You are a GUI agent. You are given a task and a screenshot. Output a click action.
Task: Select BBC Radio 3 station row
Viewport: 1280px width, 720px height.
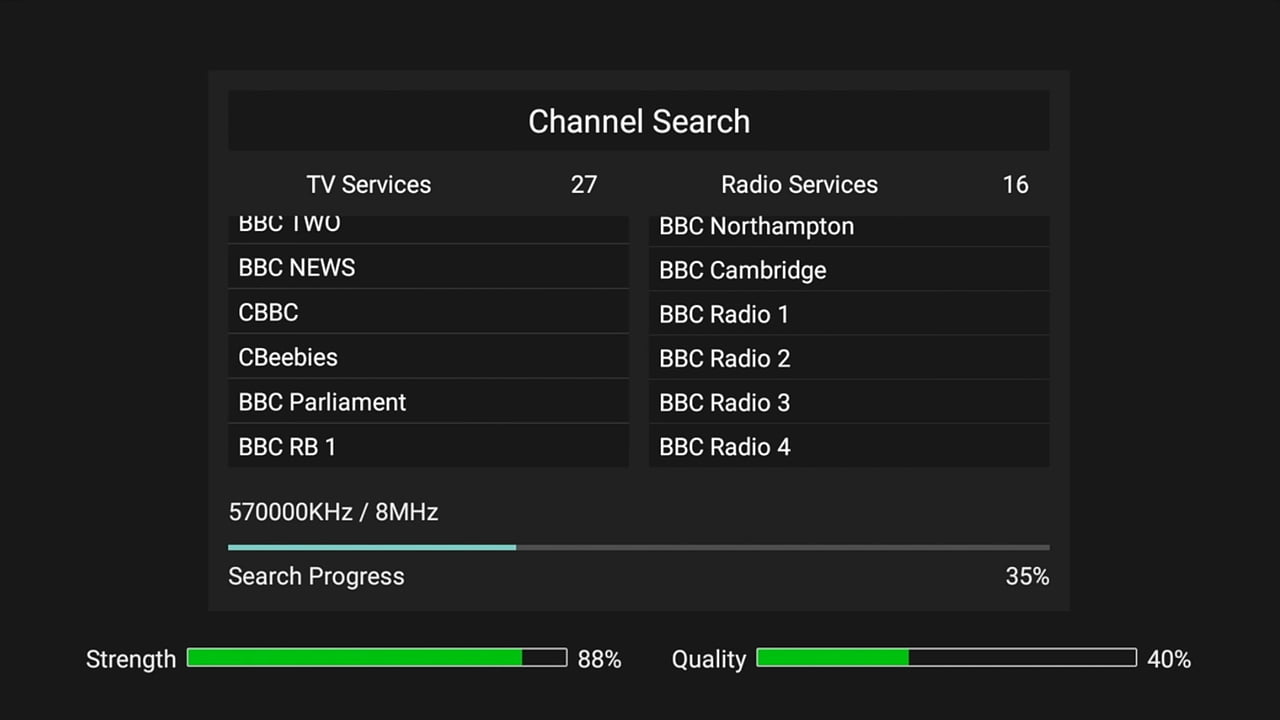[849, 402]
